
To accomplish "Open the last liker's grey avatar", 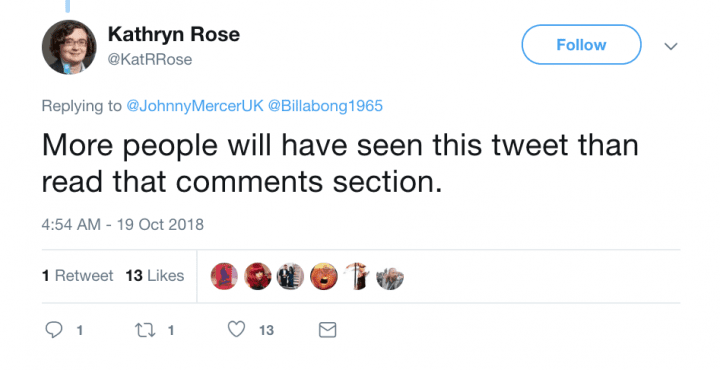I will [x=390, y=276].
